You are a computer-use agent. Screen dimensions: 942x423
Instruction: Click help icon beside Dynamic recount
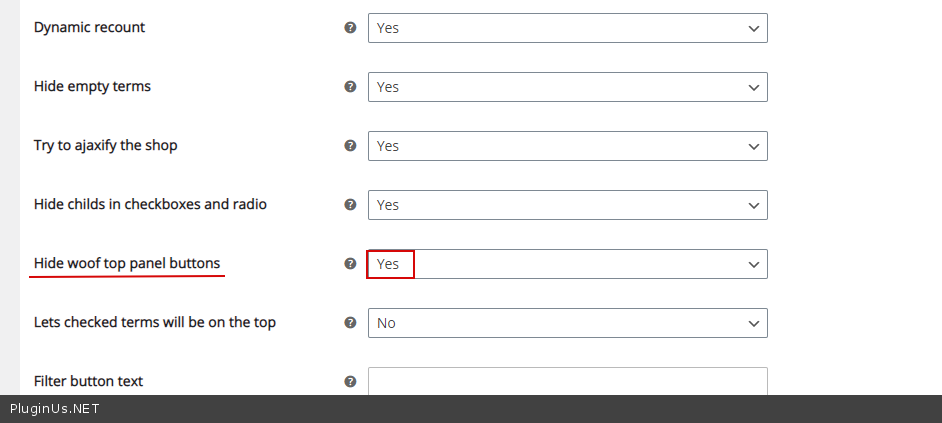tap(350, 28)
